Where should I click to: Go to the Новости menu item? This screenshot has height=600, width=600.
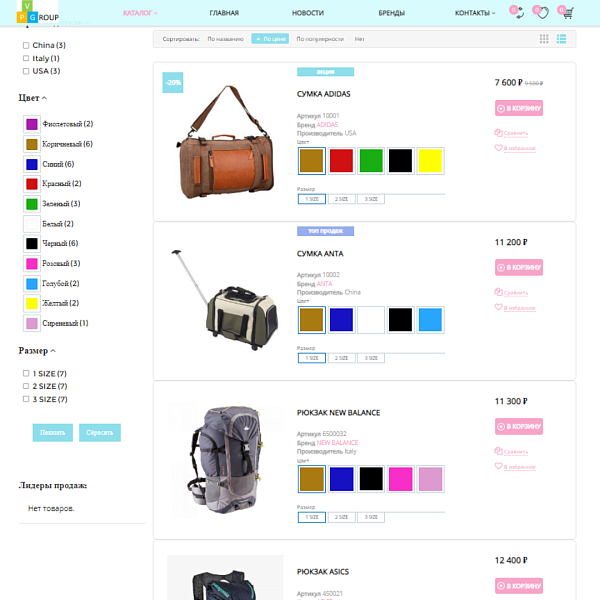307,13
